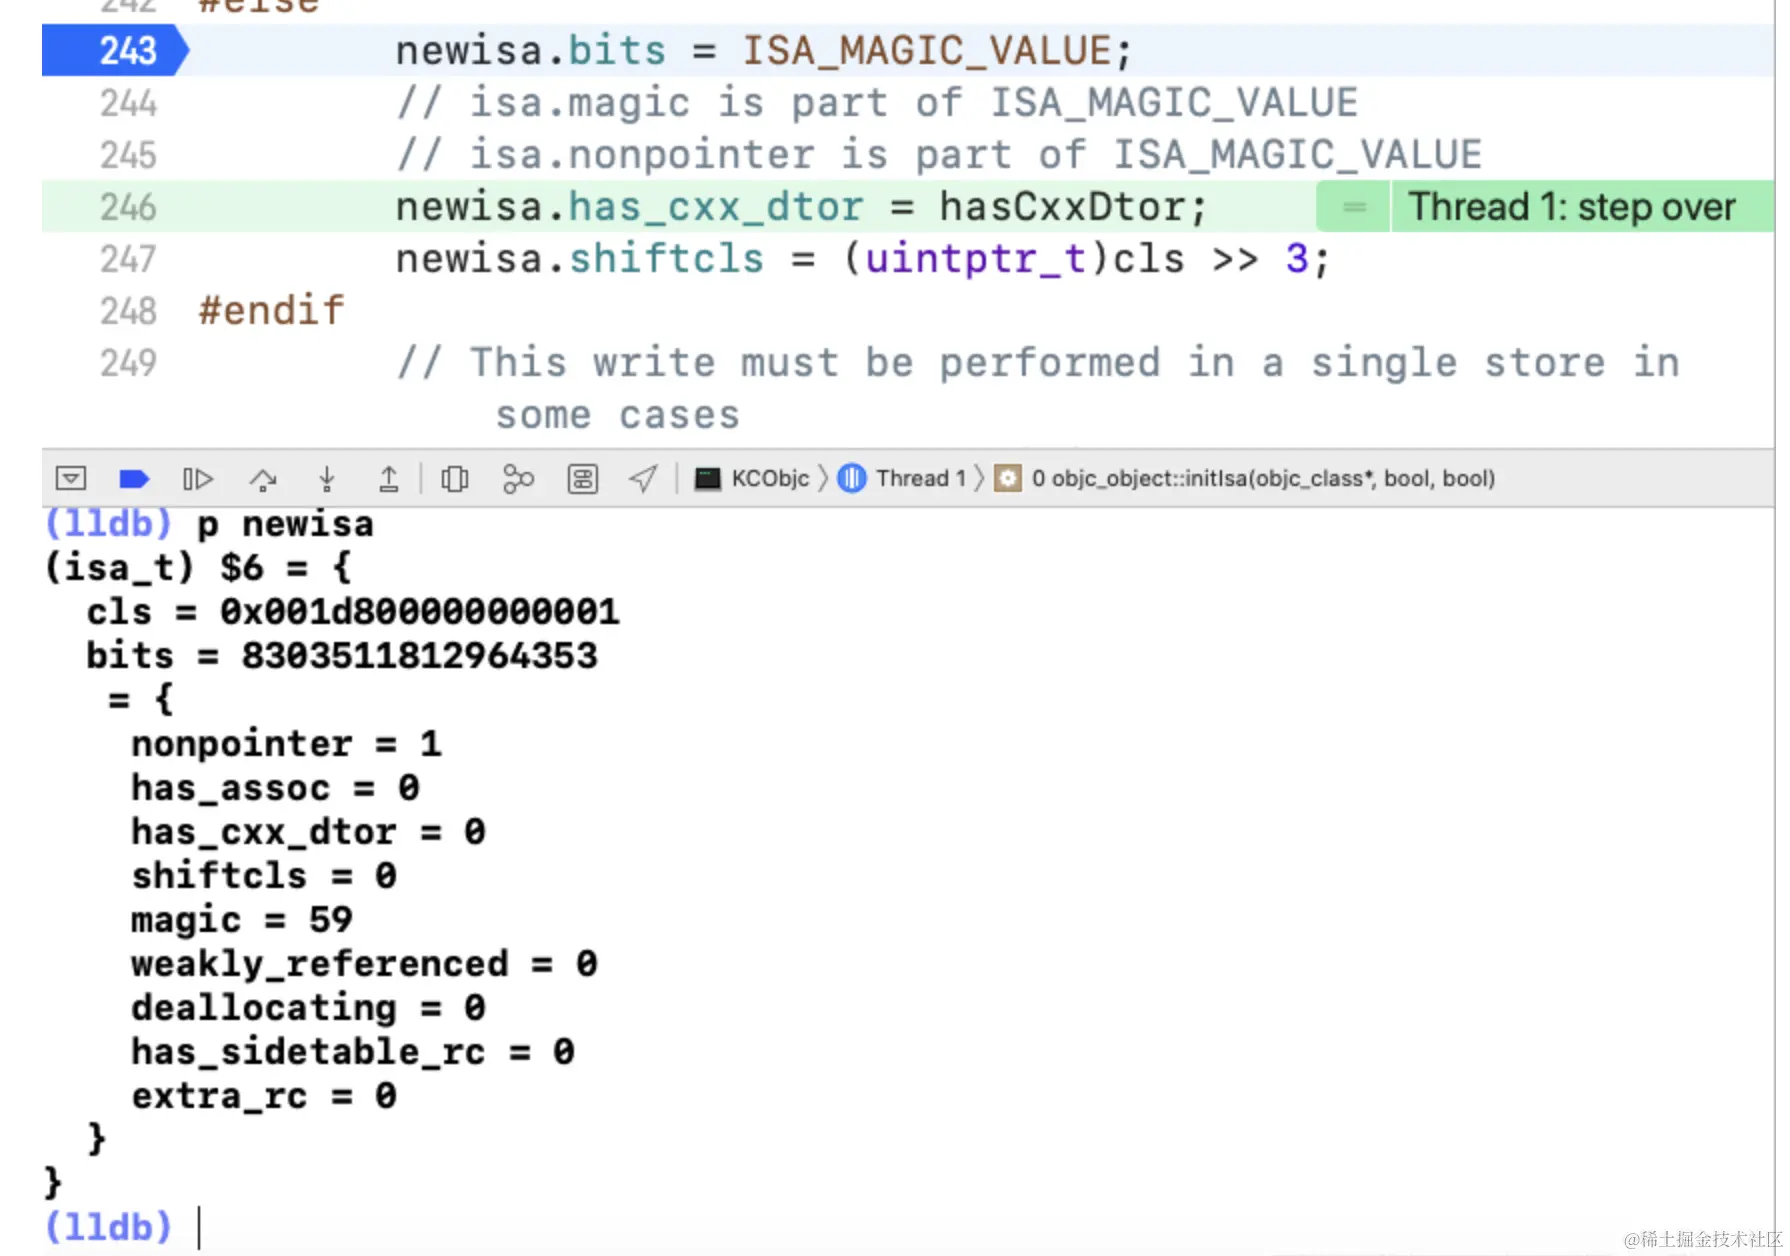The width and height of the screenshot is (1790, 1256).
Task: Click newisa.bits identifier on line 243
Action: pos(531,51)
